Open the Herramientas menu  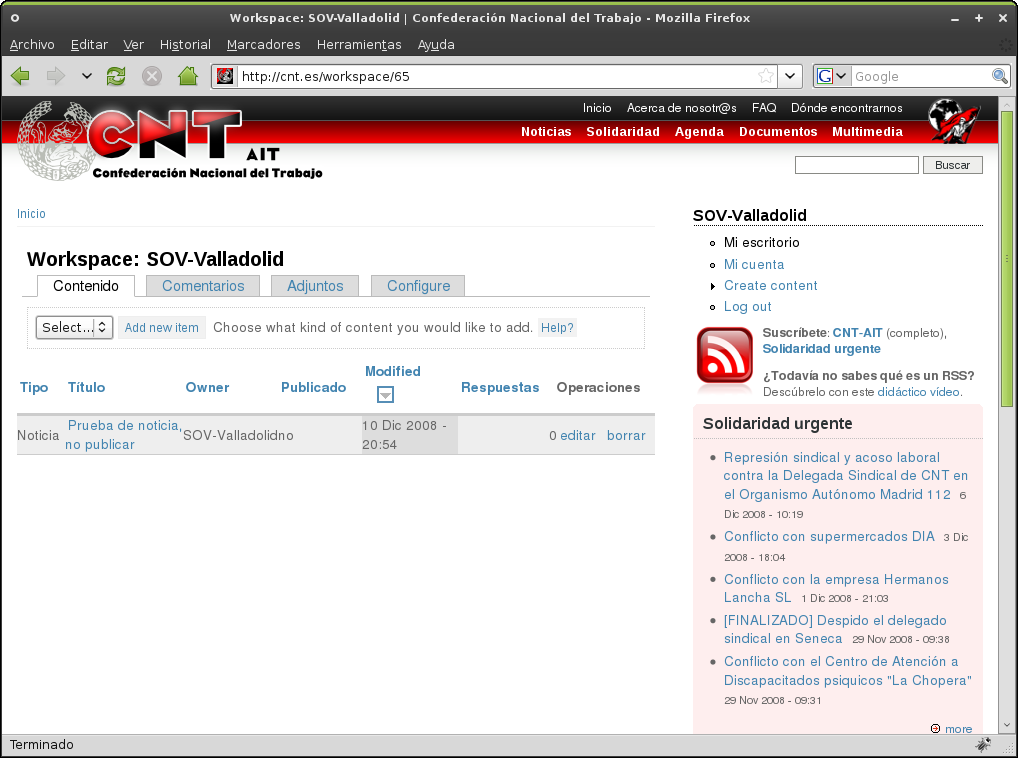click(359, 45)
